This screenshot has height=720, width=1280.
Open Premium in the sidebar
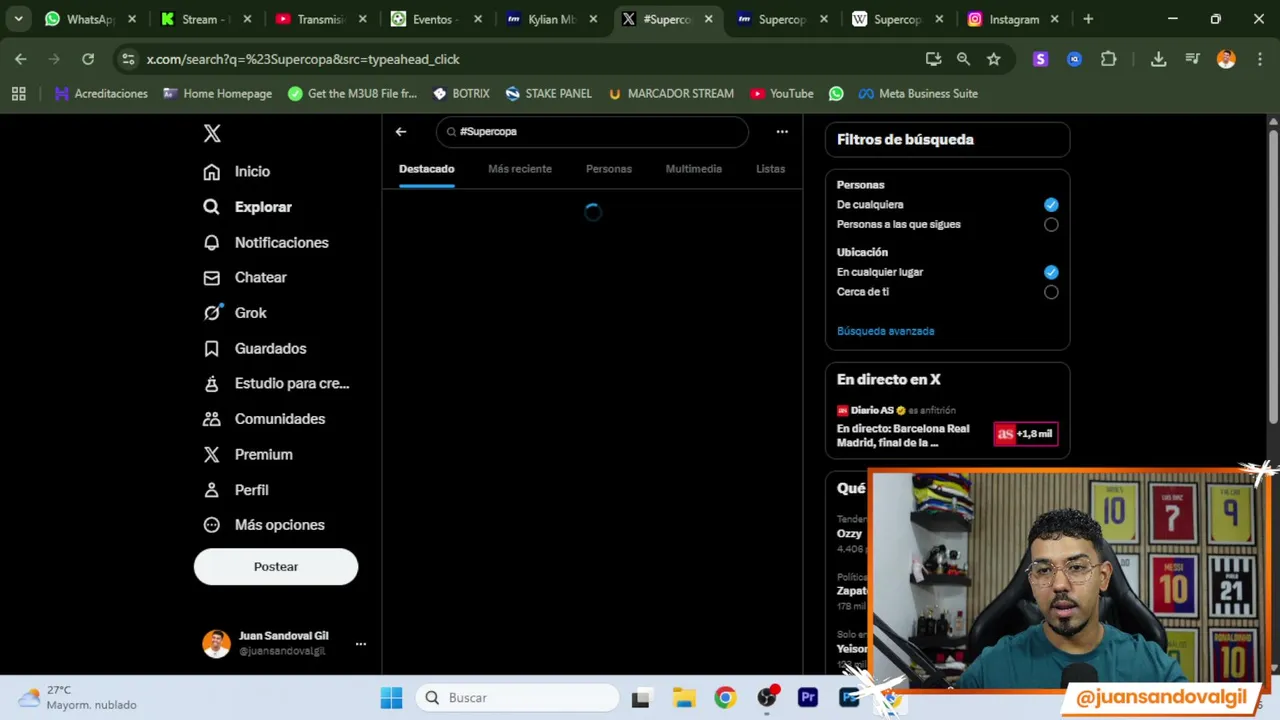[248, 454]
